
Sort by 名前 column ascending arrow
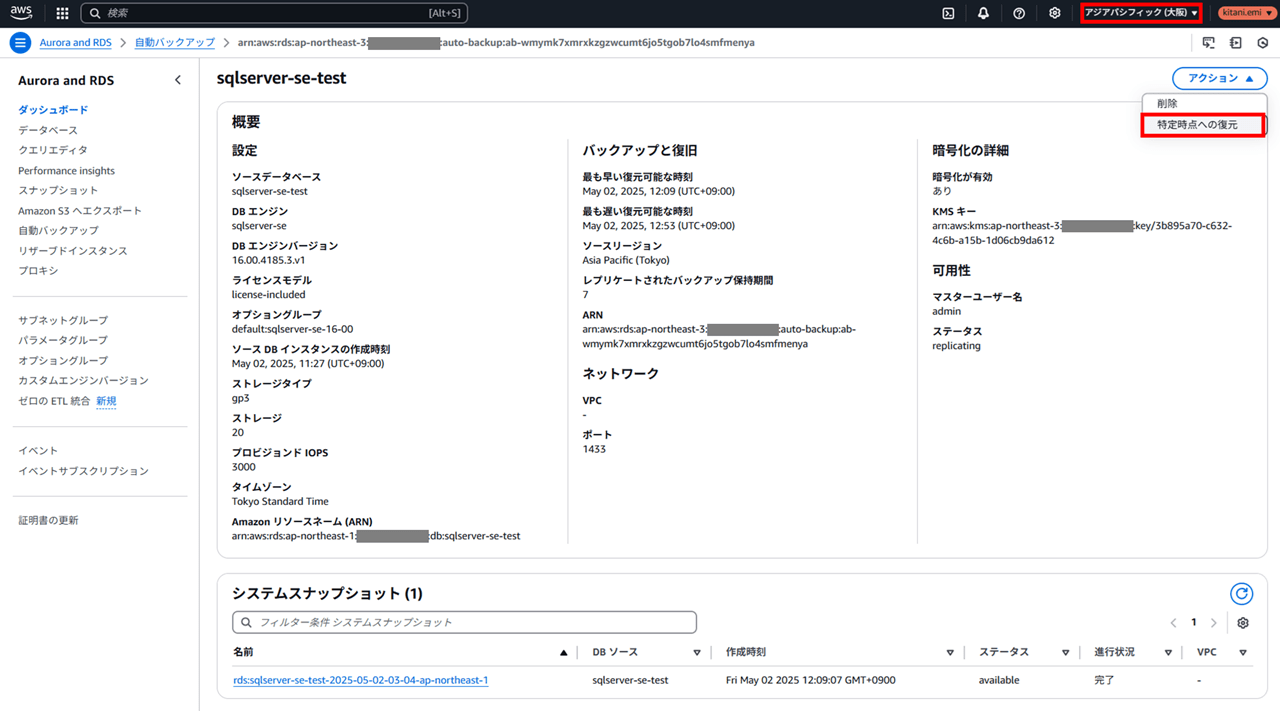click(563, 652)
